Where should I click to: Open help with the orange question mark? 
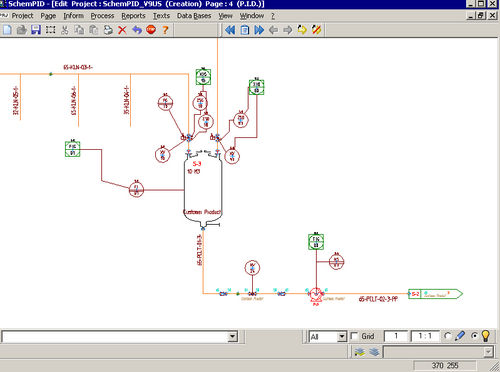tap(165, 30)
